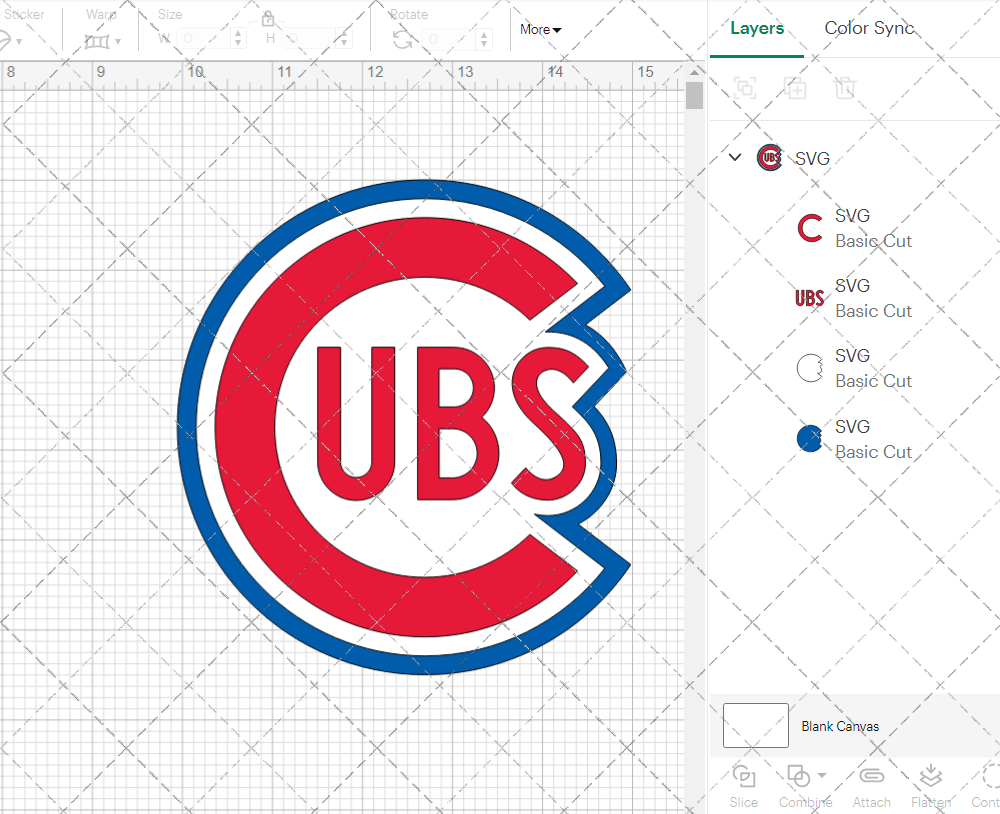
Task: Click the height H input field
Action: (309, 39)
